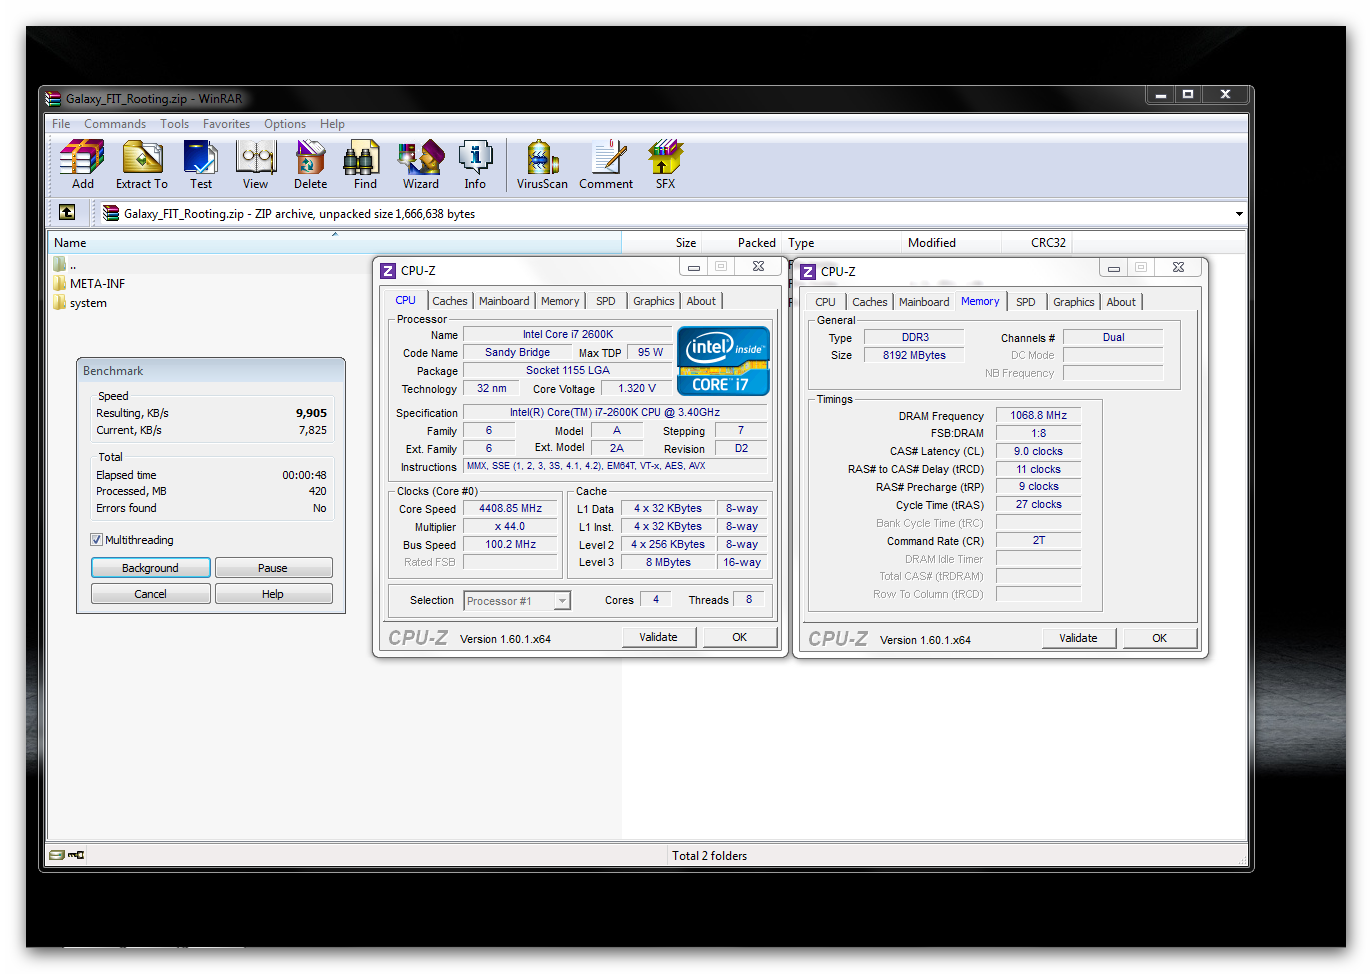Viewport: 1372px width, 974px height.
Task: Click the CPU-Z app icon in Memory window
Action: pyautogui.click(x=808, y=272)
